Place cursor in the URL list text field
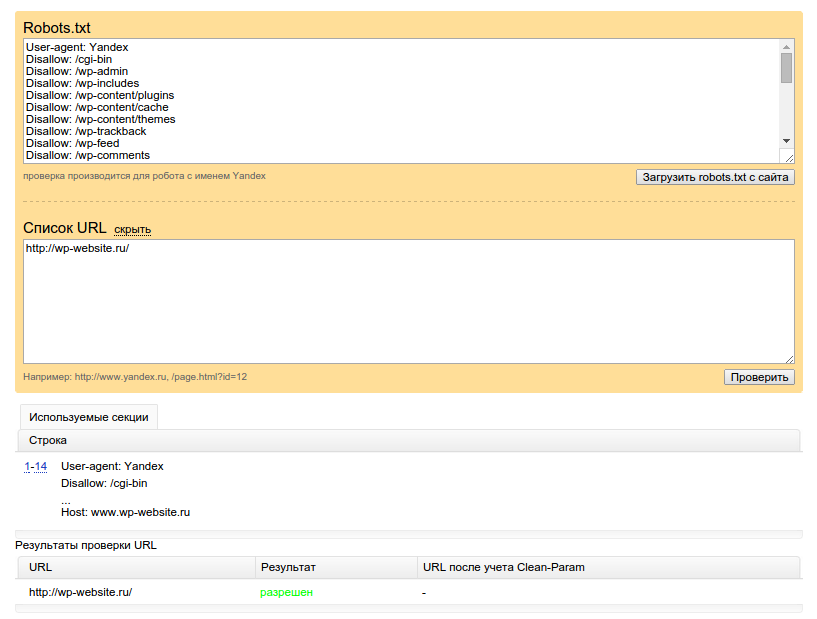Viewport: 817px width, 619px height. (x=408, y=301)
